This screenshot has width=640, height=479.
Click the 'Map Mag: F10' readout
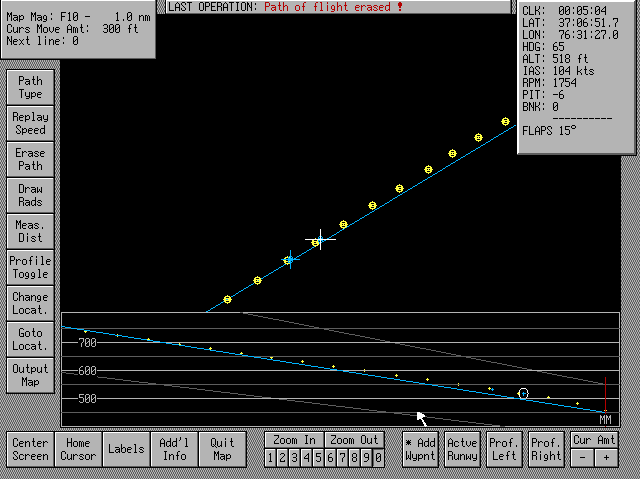pyautogui.click(x=78, y=17)
